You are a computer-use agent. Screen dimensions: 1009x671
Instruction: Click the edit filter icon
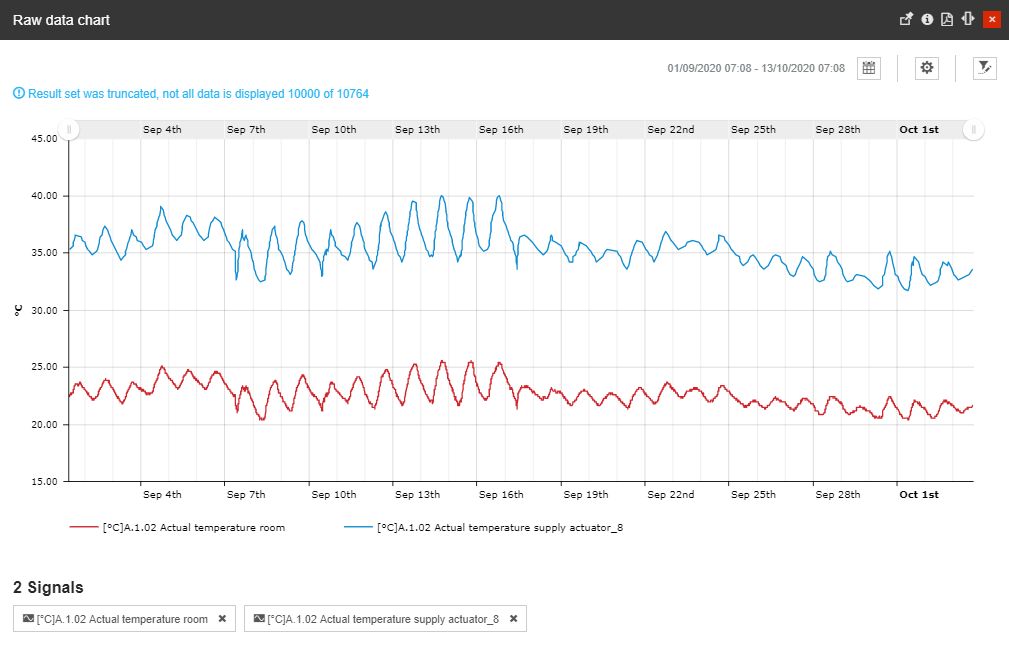(x=985, y=68)
